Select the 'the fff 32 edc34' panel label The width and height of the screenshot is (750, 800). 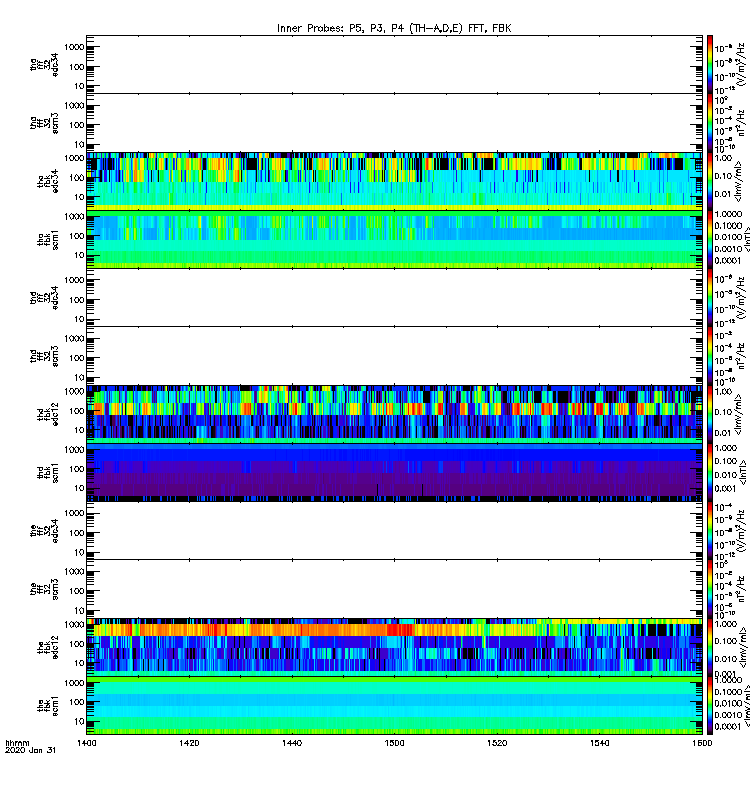(x=44, y=531)
